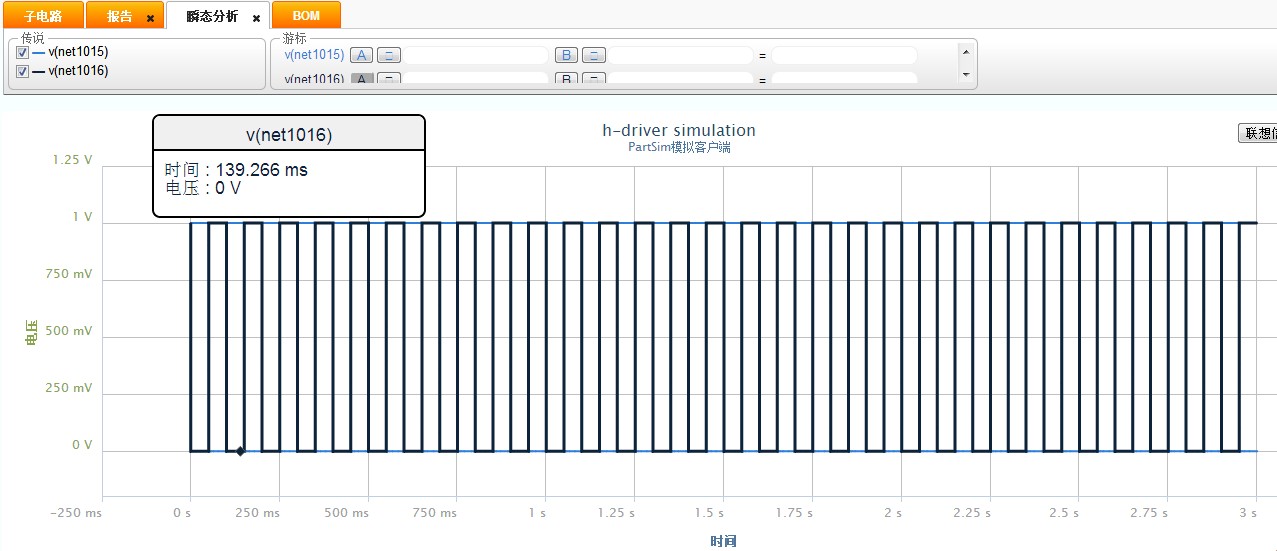The height and width of the screenshot is (551, 1277).
Task: Set cursor A on v(net1016)
Action: click(362, 78)
